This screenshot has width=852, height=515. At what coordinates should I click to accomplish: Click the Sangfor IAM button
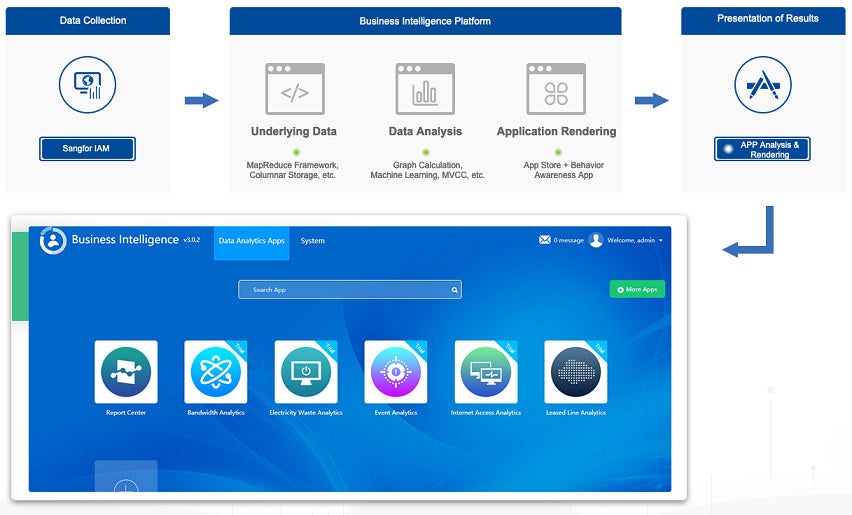[x=87, y=149]
